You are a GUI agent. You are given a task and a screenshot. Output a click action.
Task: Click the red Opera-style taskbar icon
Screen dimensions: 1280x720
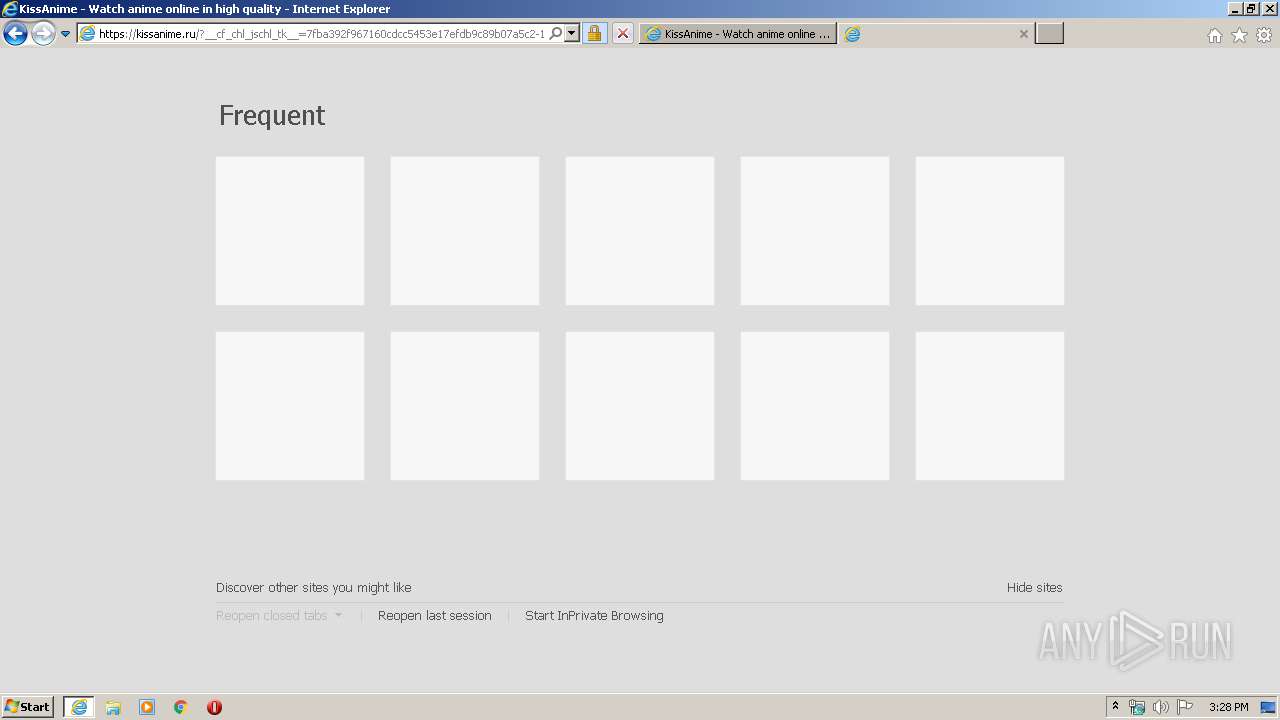pyautogui.click(x=214, y=707)
